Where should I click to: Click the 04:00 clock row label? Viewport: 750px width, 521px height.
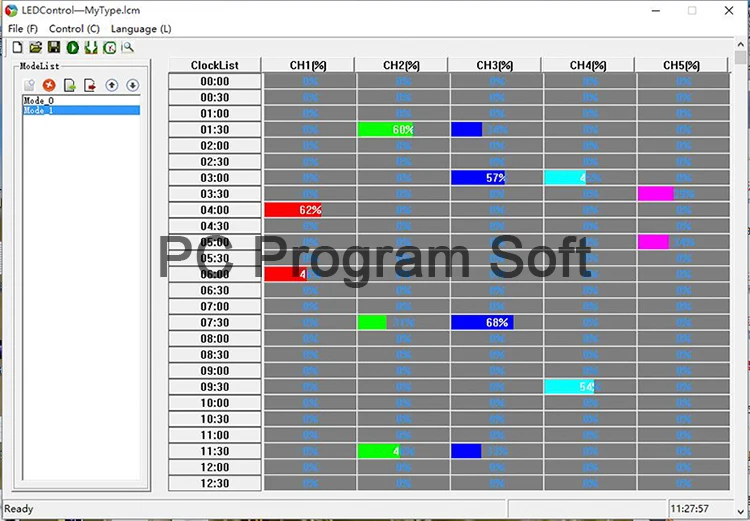[215, 210]
